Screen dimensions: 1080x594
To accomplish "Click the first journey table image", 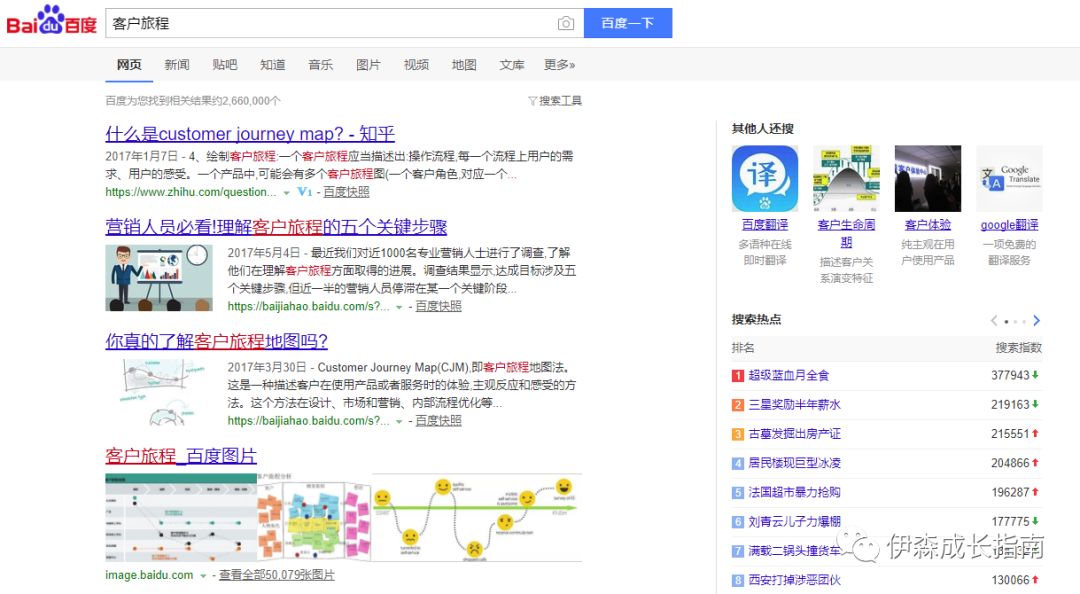I will pos(181,517).
